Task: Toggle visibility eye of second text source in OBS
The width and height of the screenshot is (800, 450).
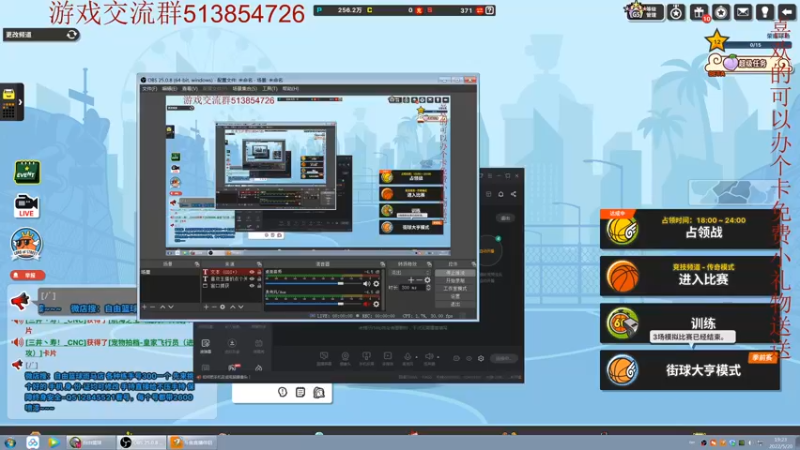Action: tap(252, 279)
